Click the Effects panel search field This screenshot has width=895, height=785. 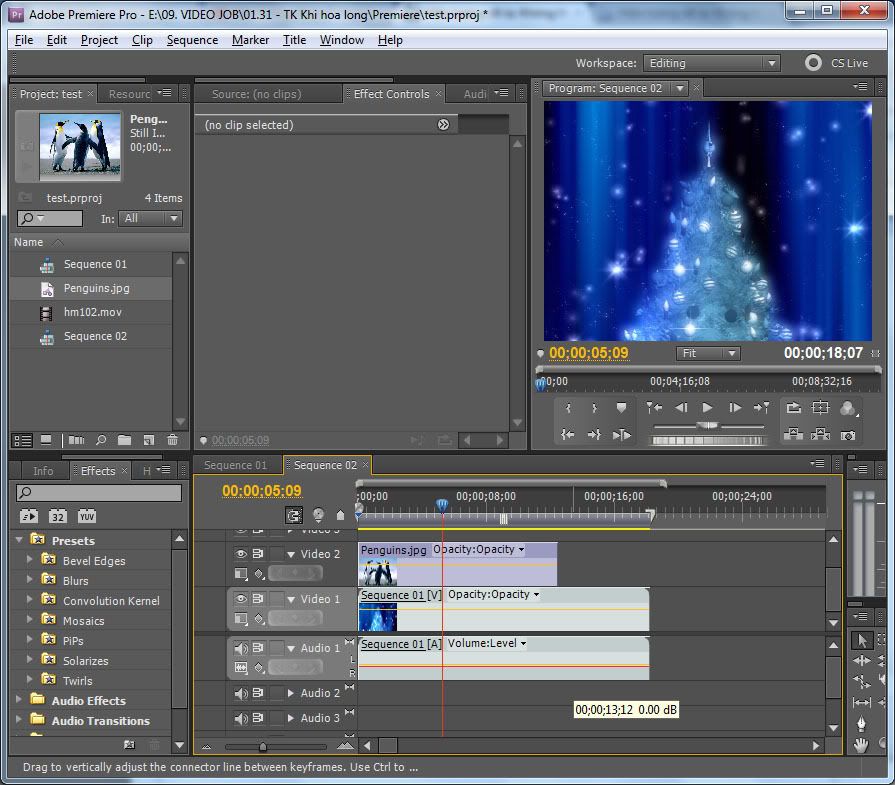coord(99,492)
